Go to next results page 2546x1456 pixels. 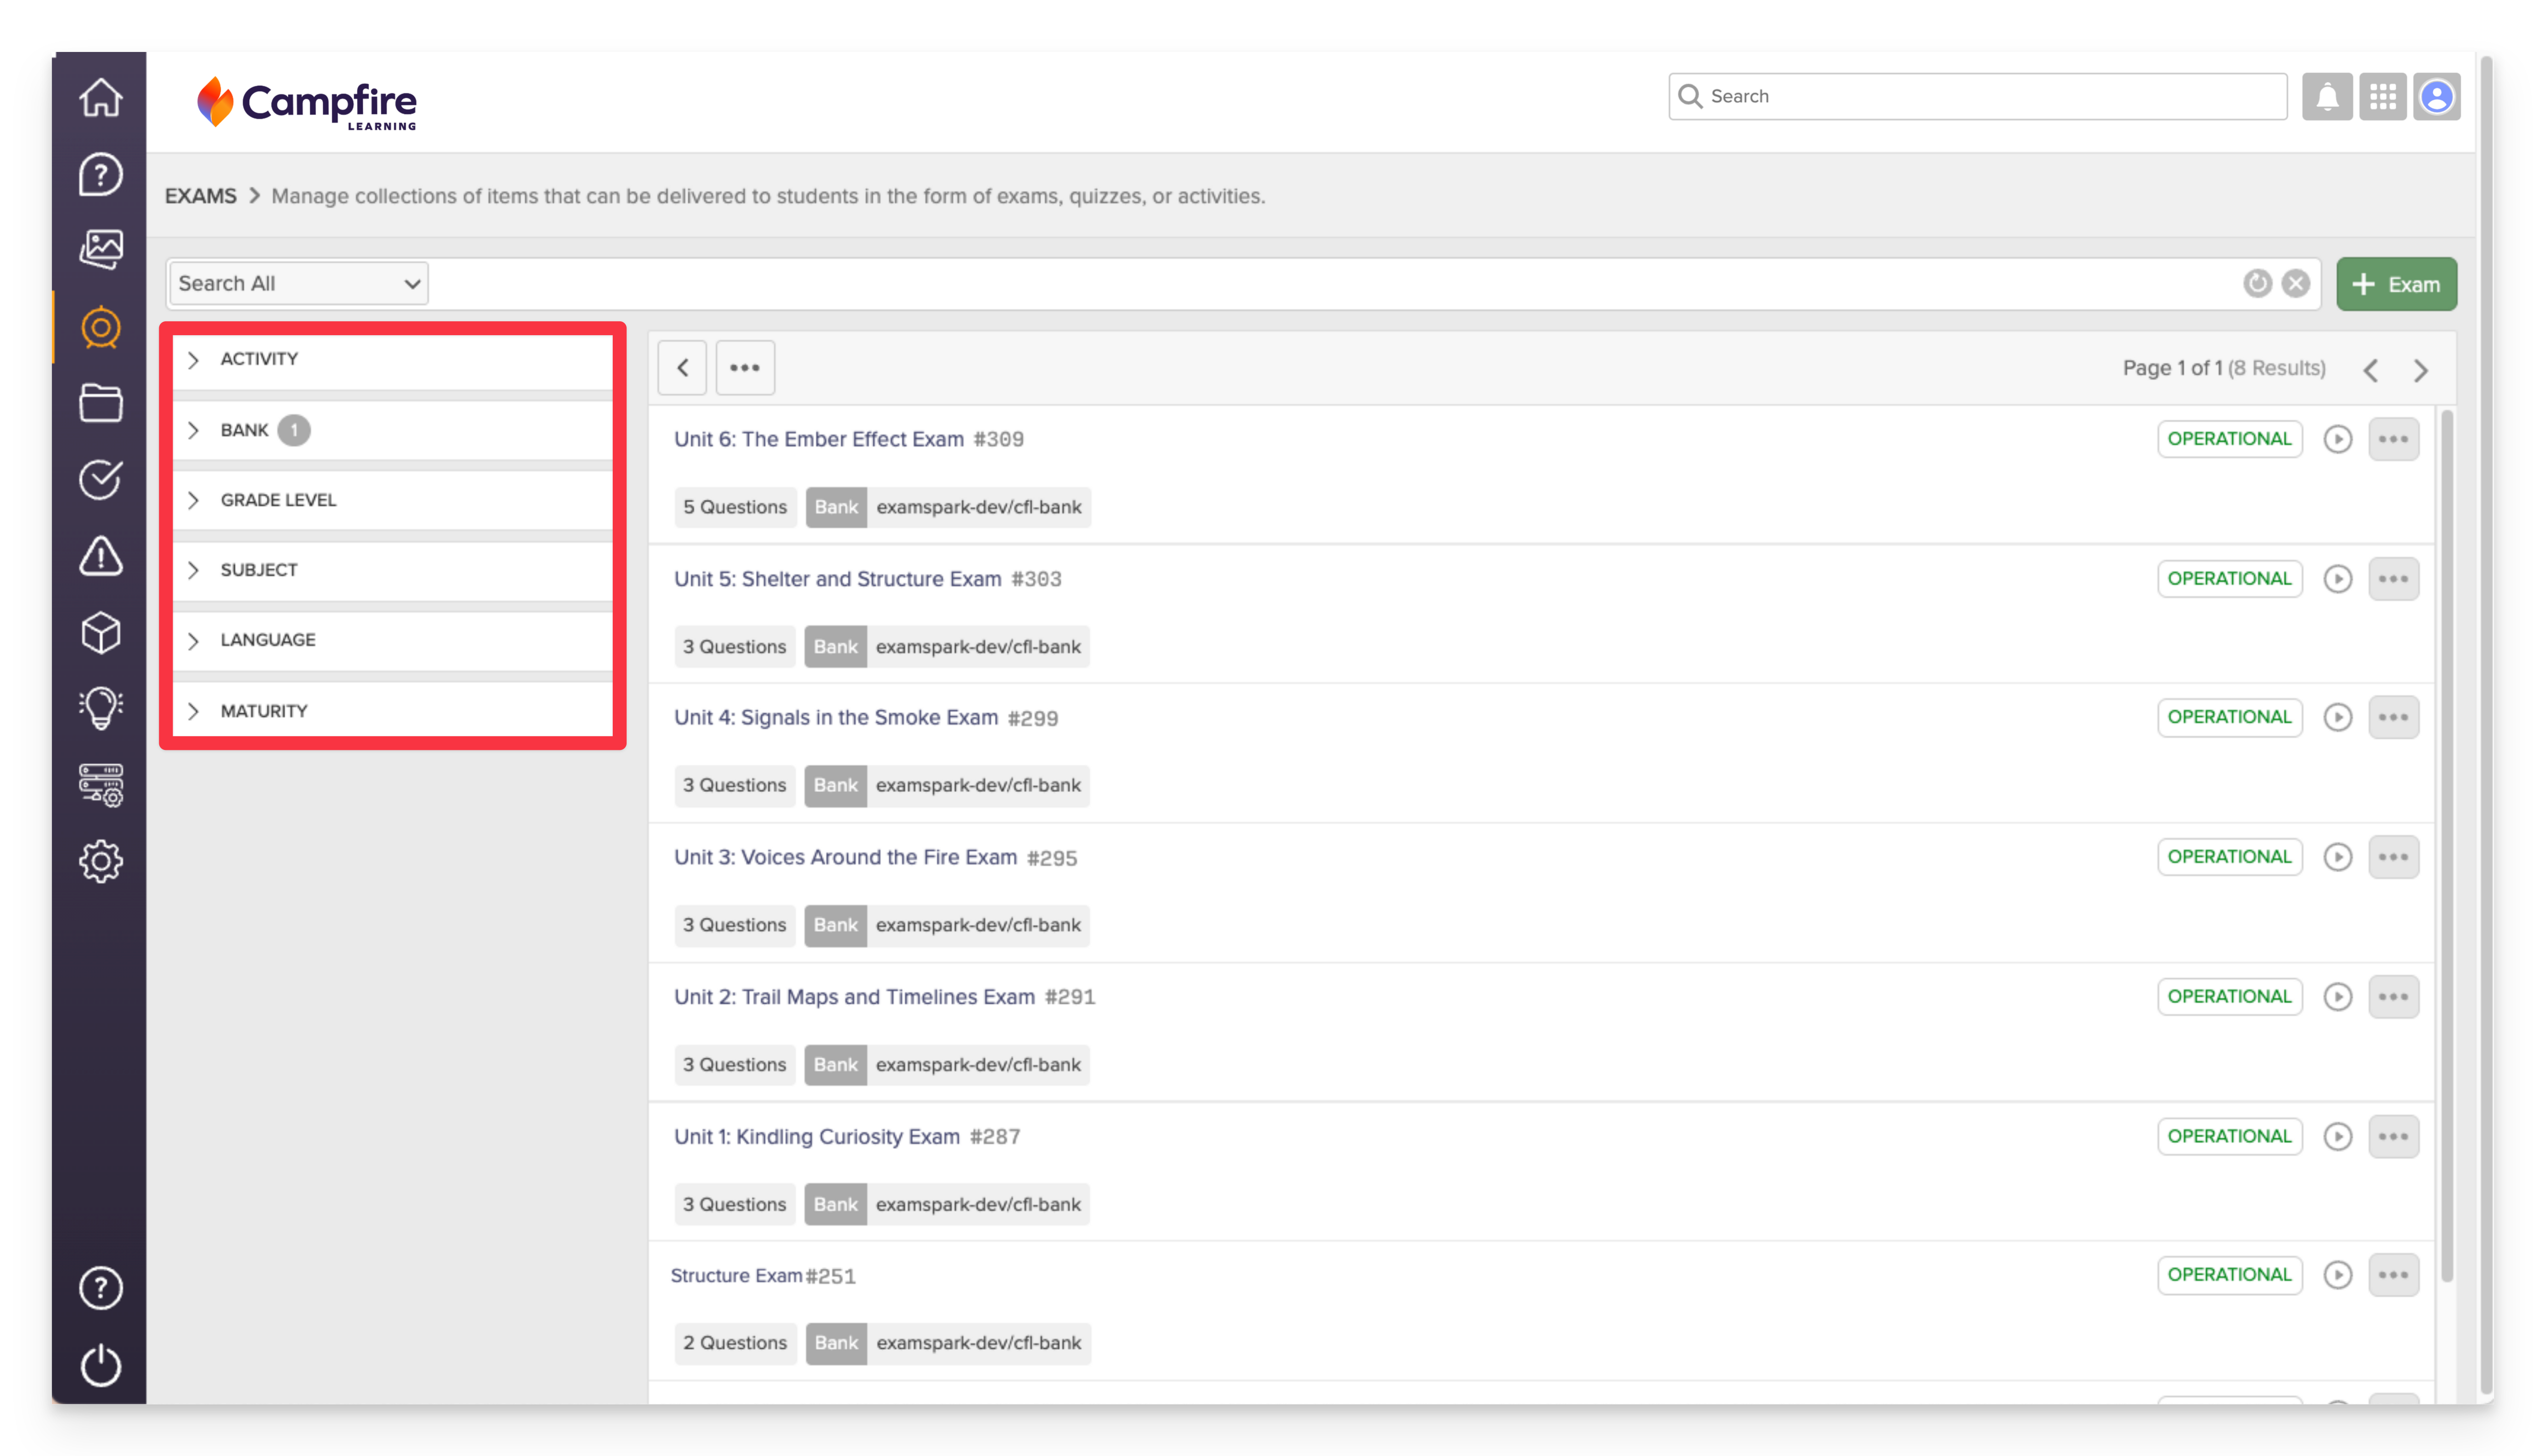point(2421,370)
